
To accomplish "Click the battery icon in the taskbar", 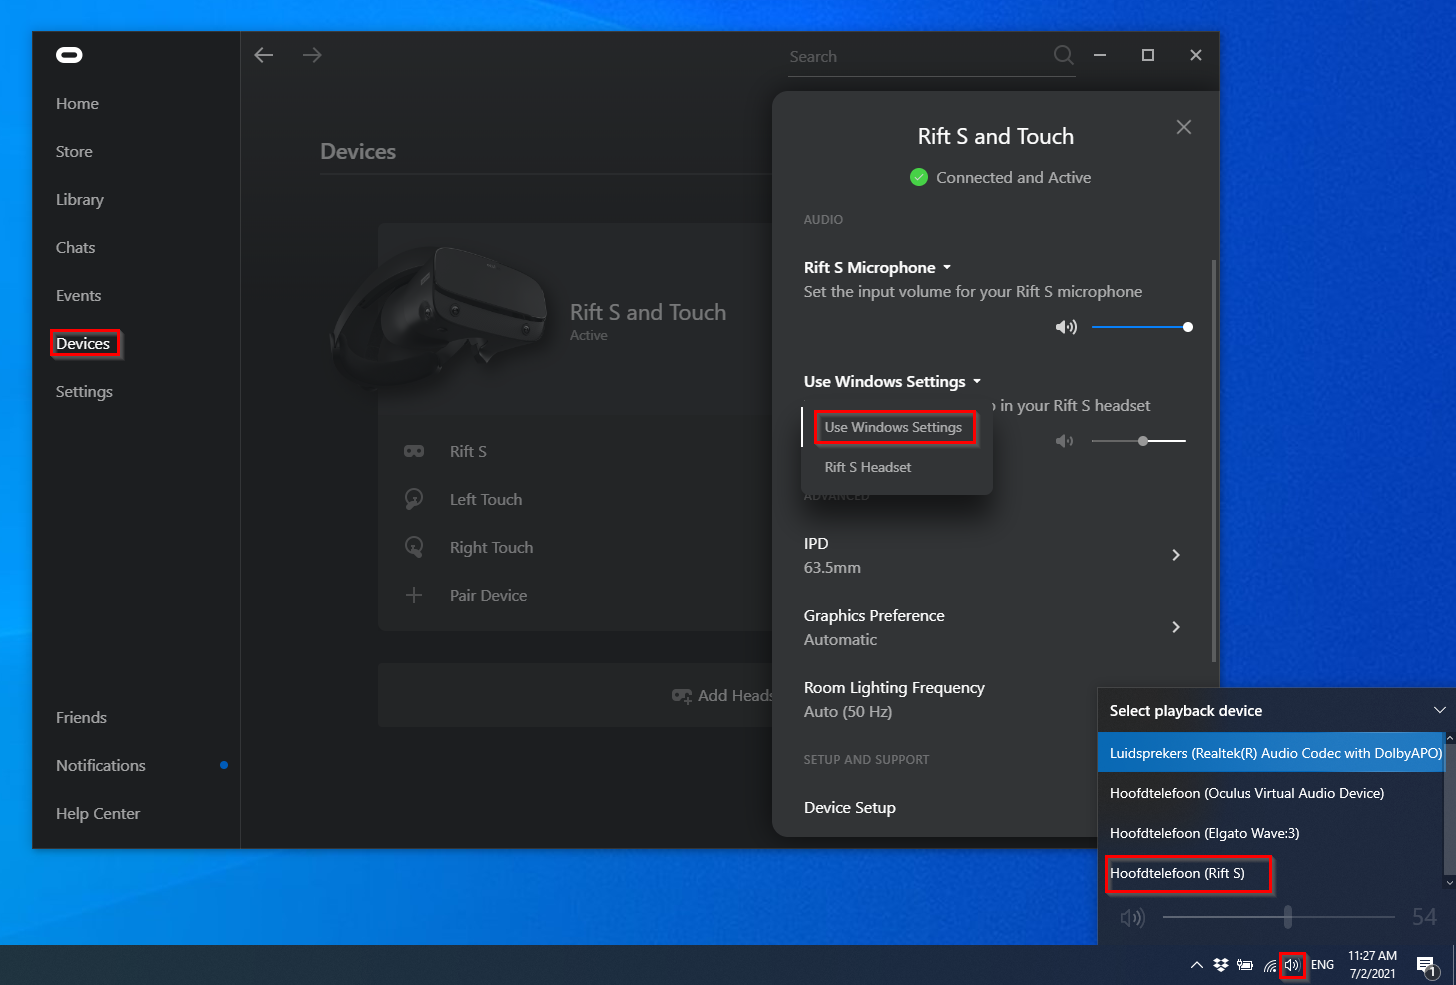I will point(1245,965).
